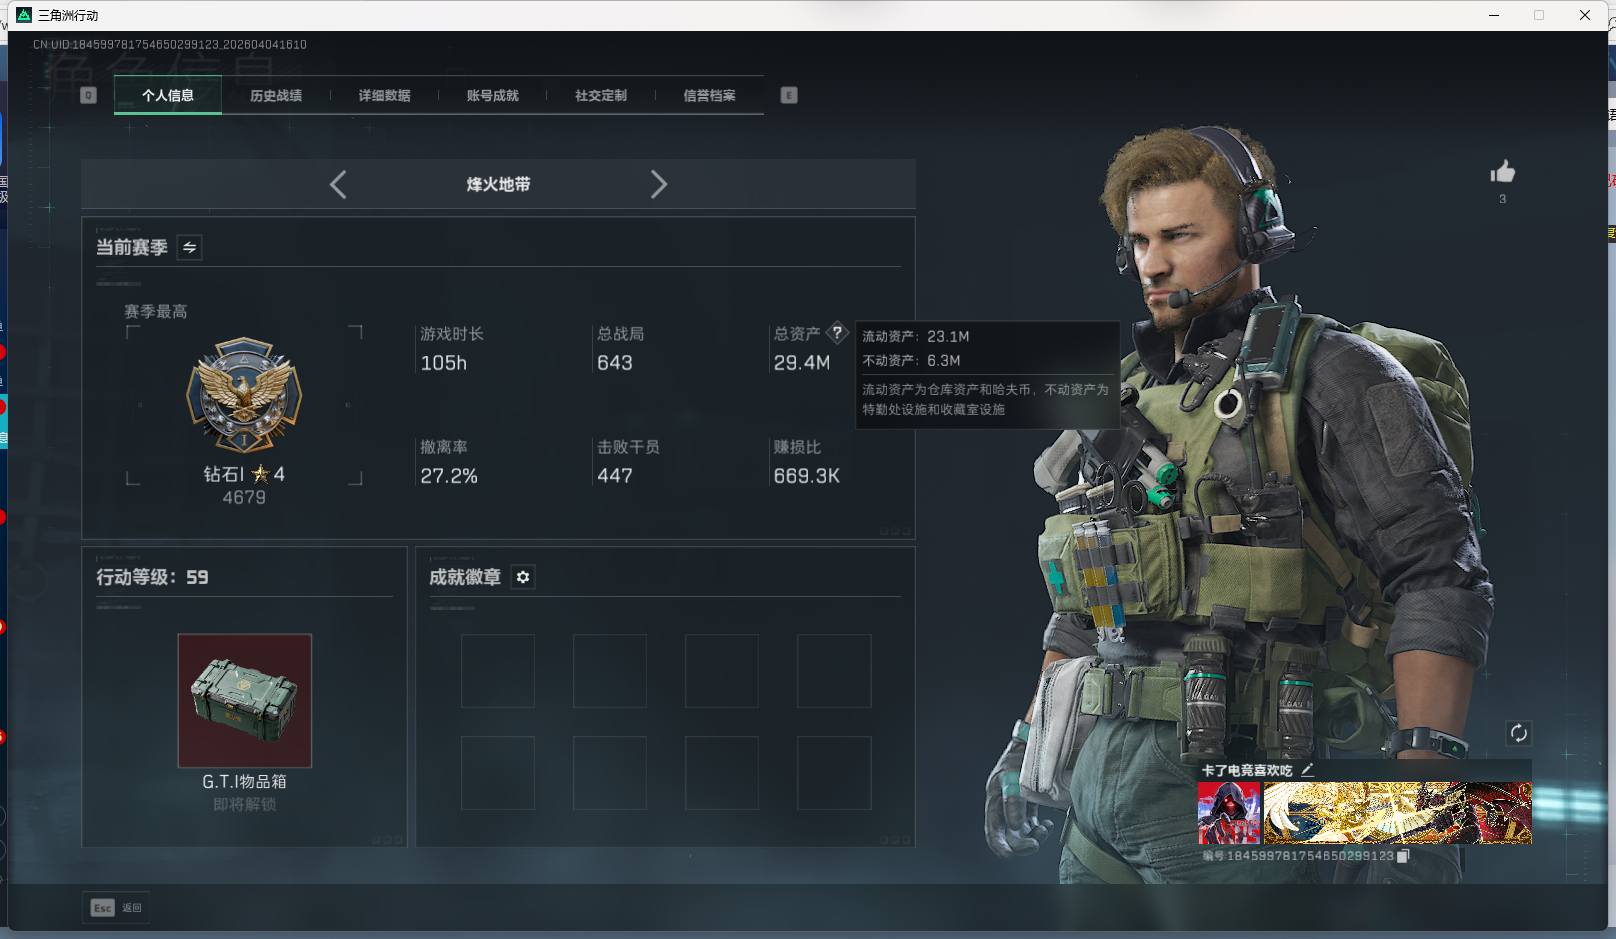Viewport: 1616px width, 939px height.
Task: Click the E shortcut button right of tabs
Action: tap(789, 95)
